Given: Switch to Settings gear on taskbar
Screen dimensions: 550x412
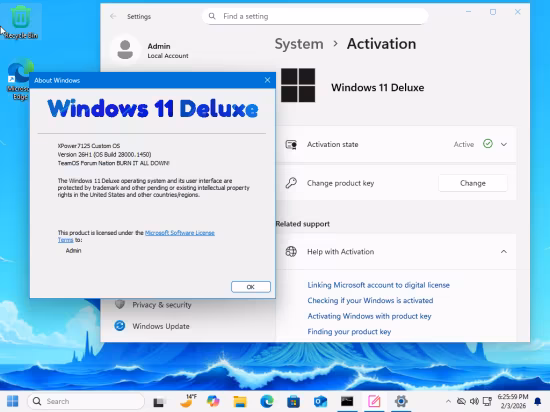Looking at the screenshot, I should (401, 401).
